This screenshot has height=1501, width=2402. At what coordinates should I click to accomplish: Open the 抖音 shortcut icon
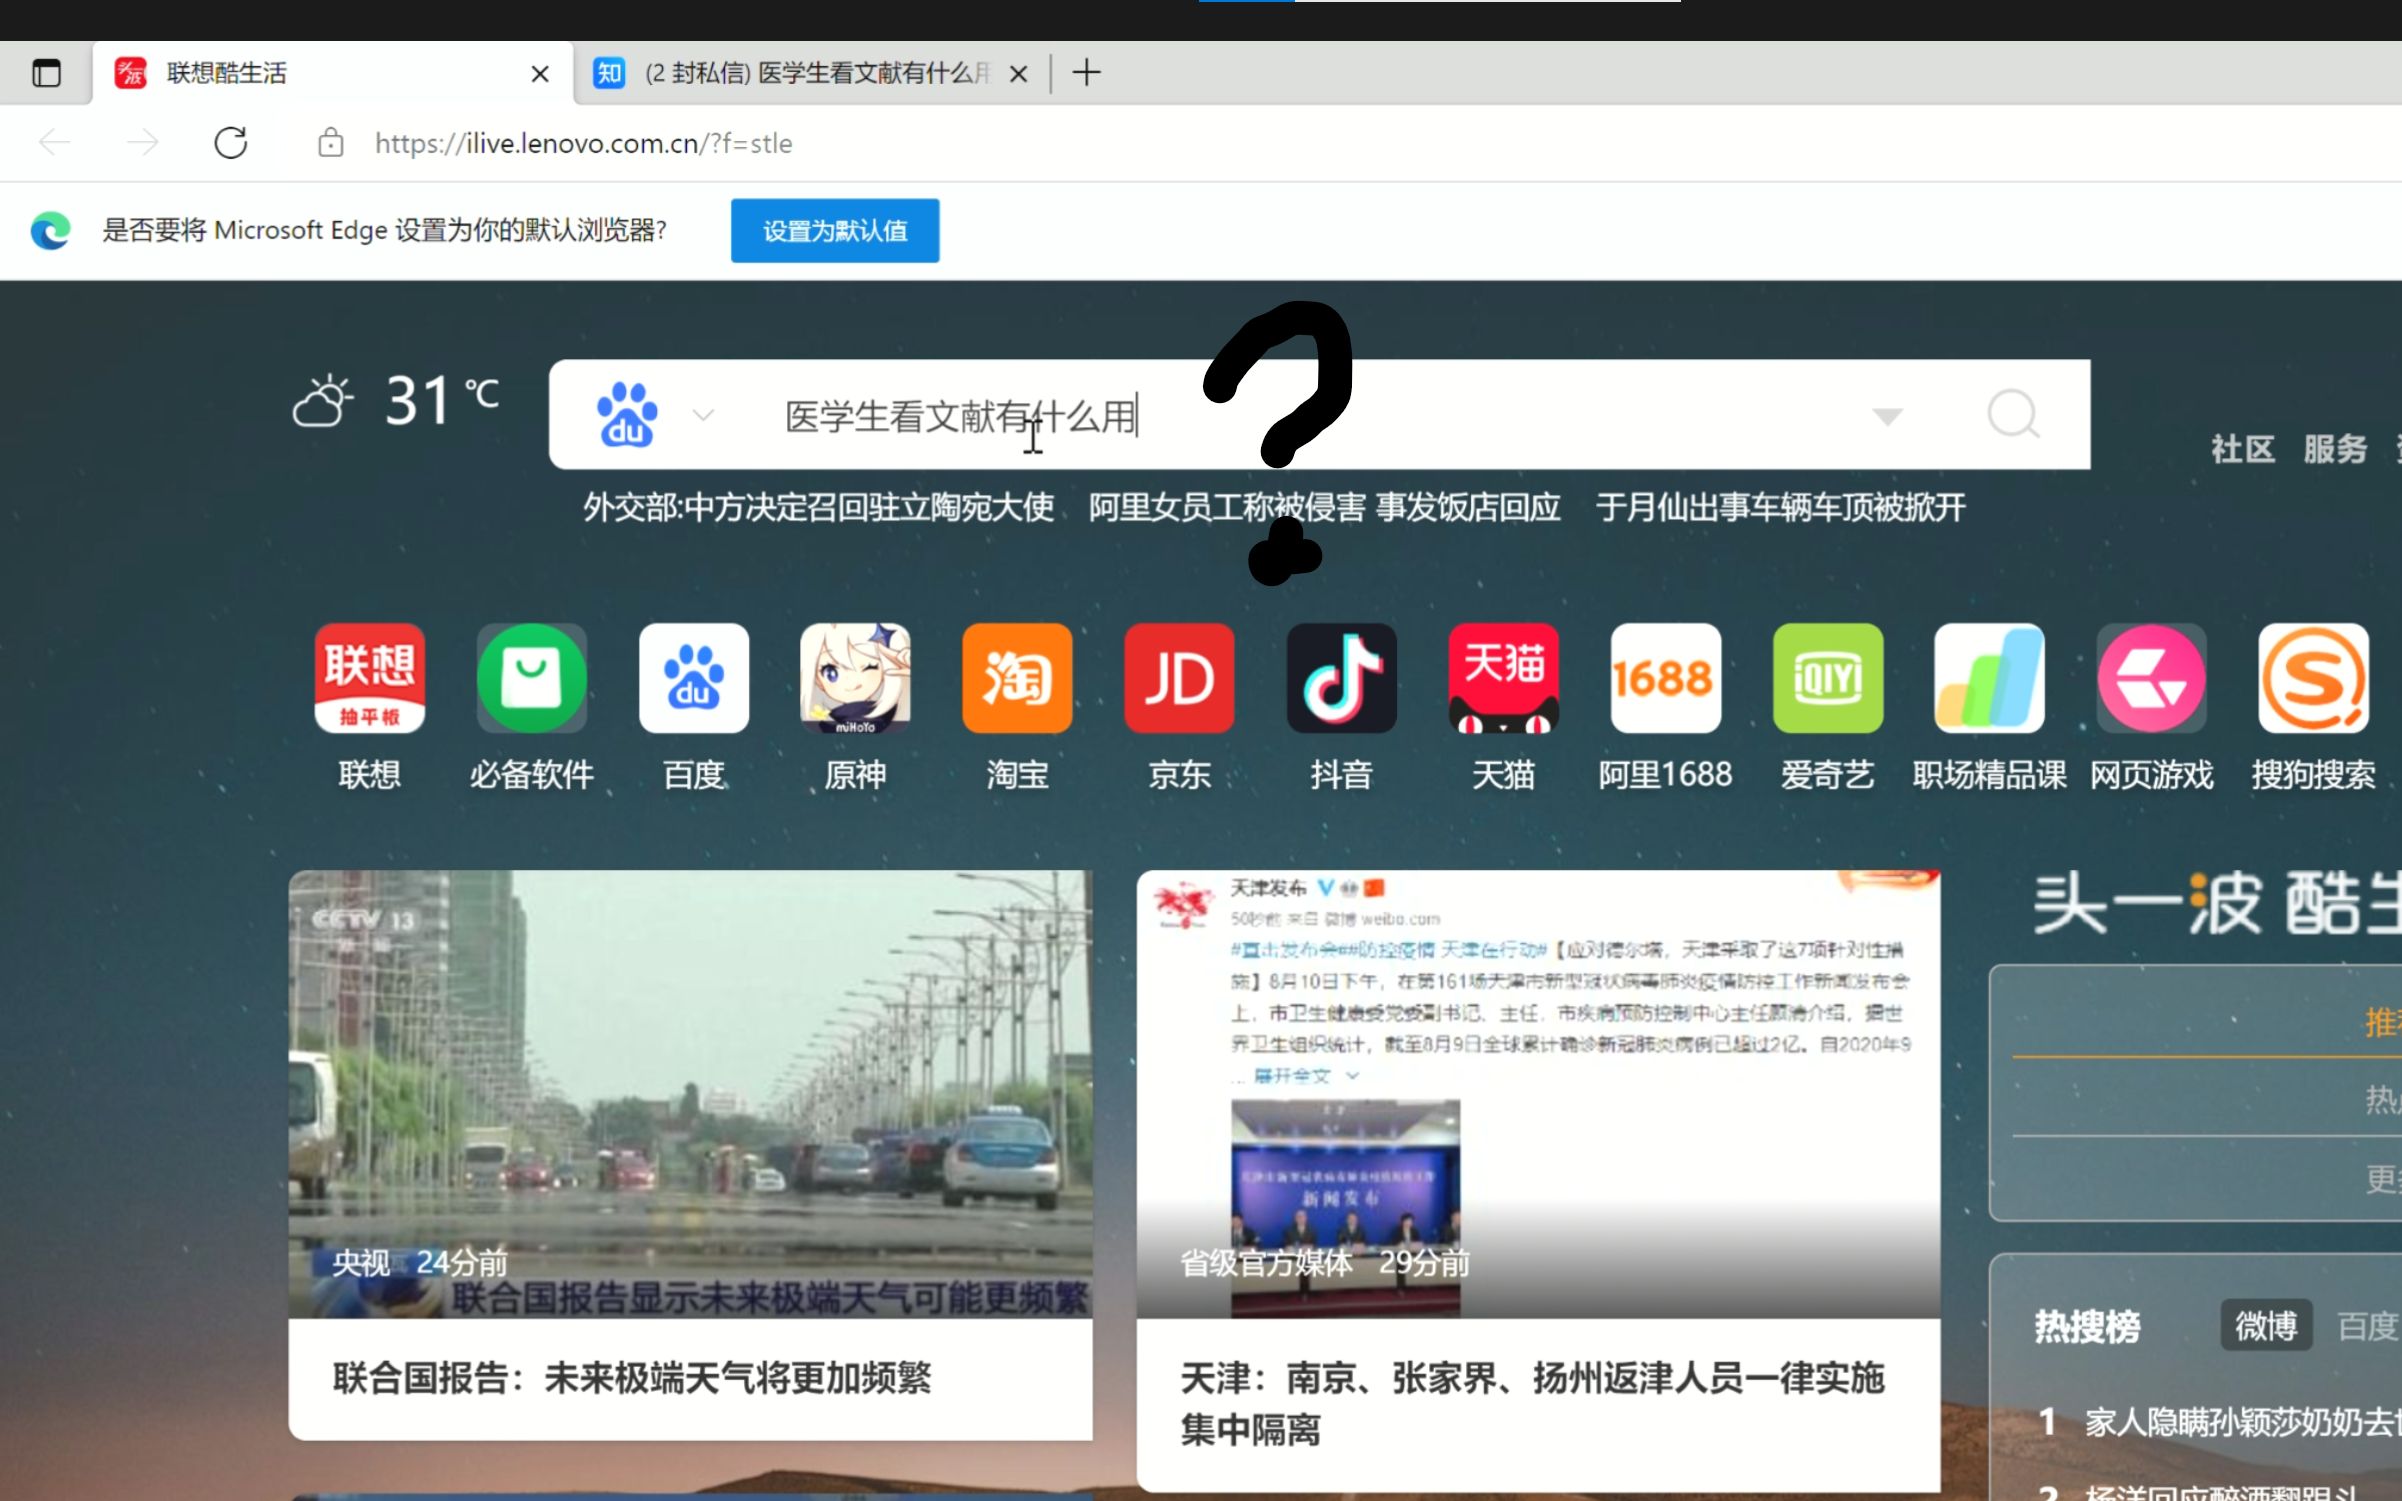coord(1341,678)
